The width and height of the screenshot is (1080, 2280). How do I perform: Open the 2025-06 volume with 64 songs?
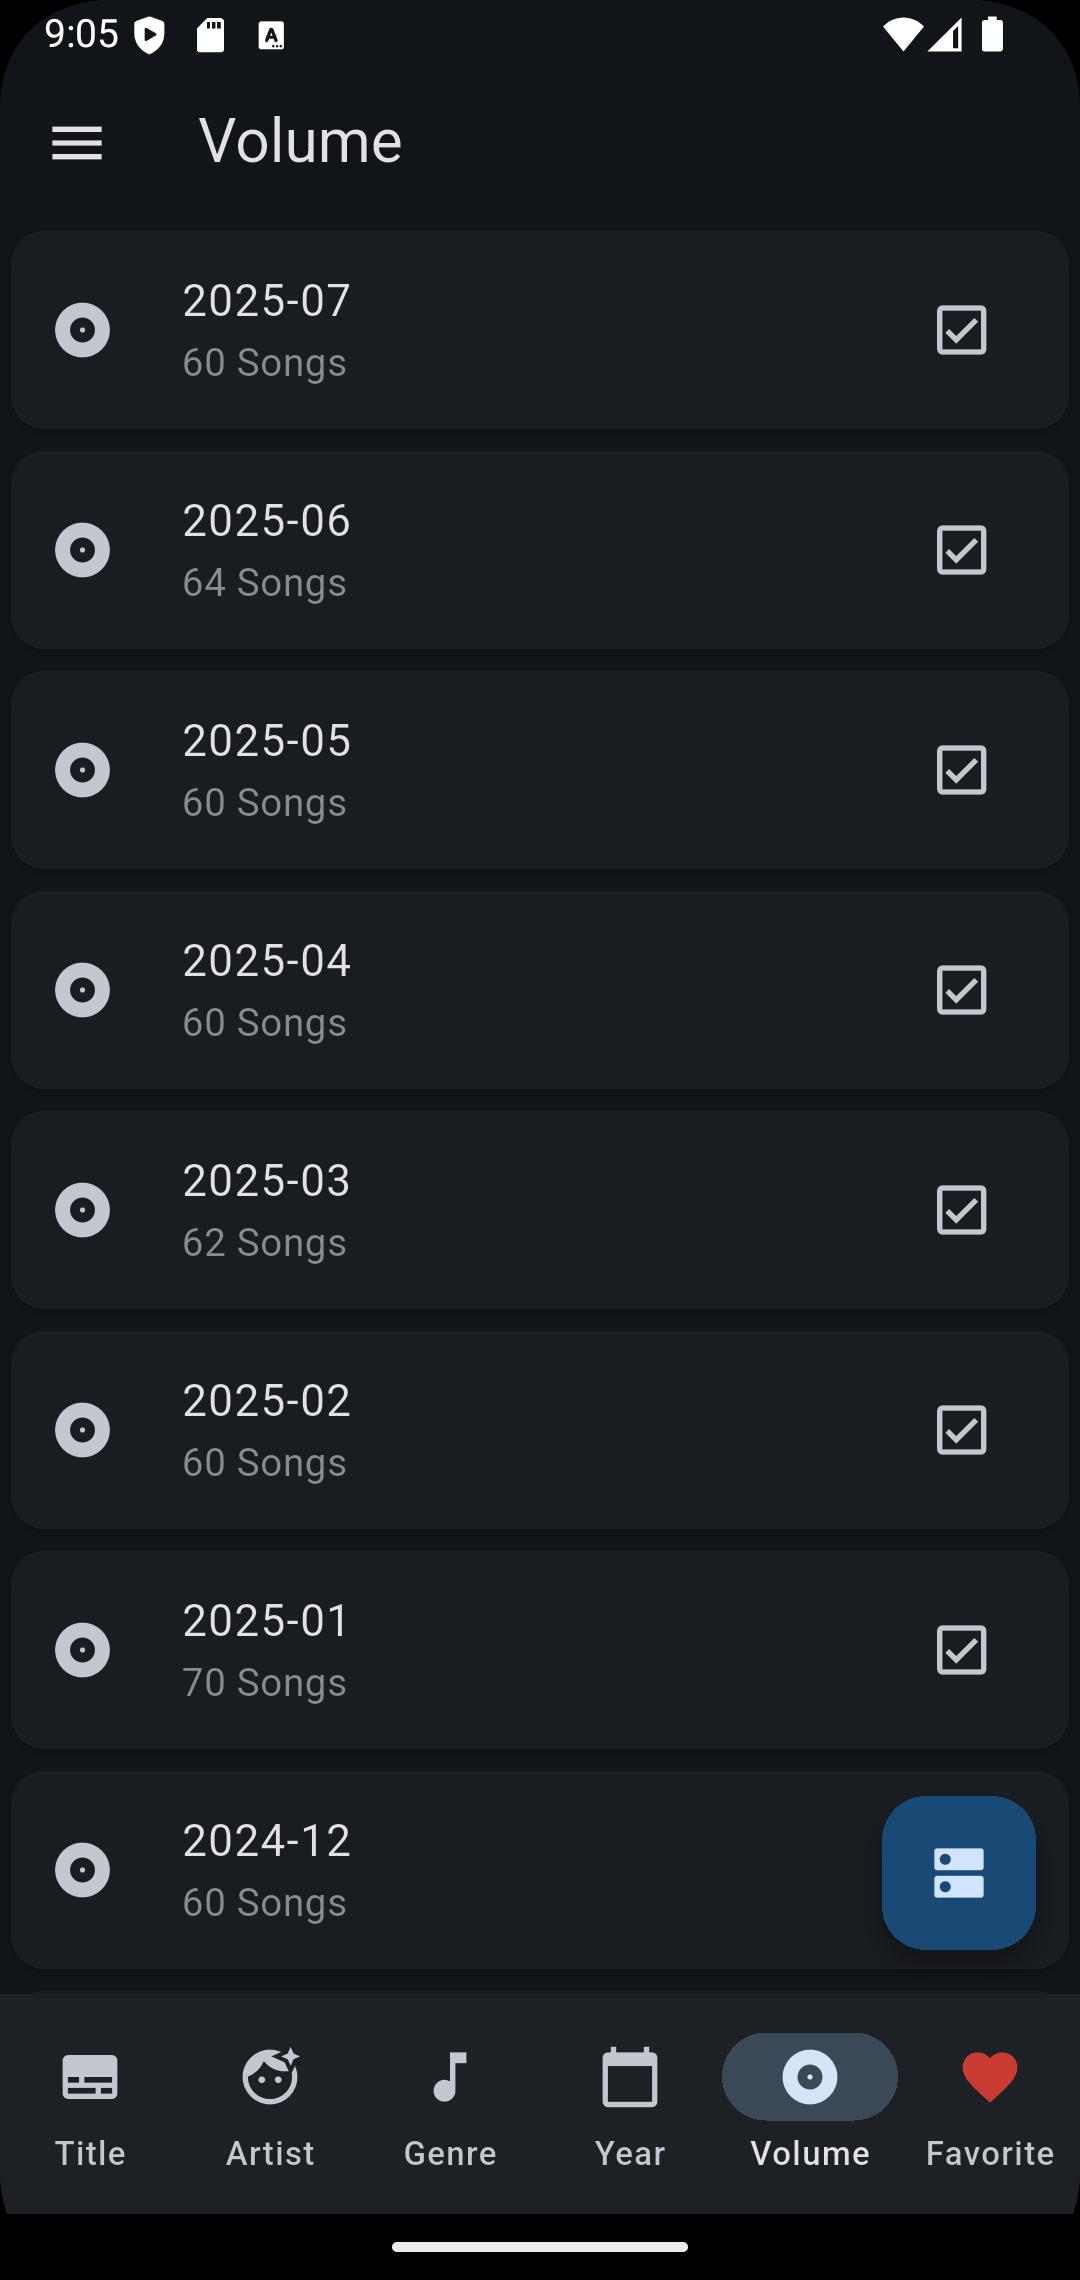540,550
